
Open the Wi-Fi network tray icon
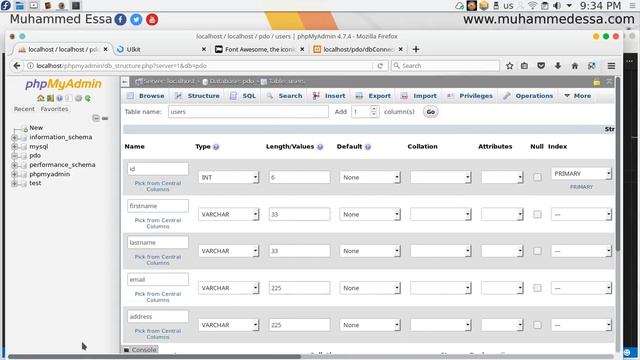click(532, 5)
